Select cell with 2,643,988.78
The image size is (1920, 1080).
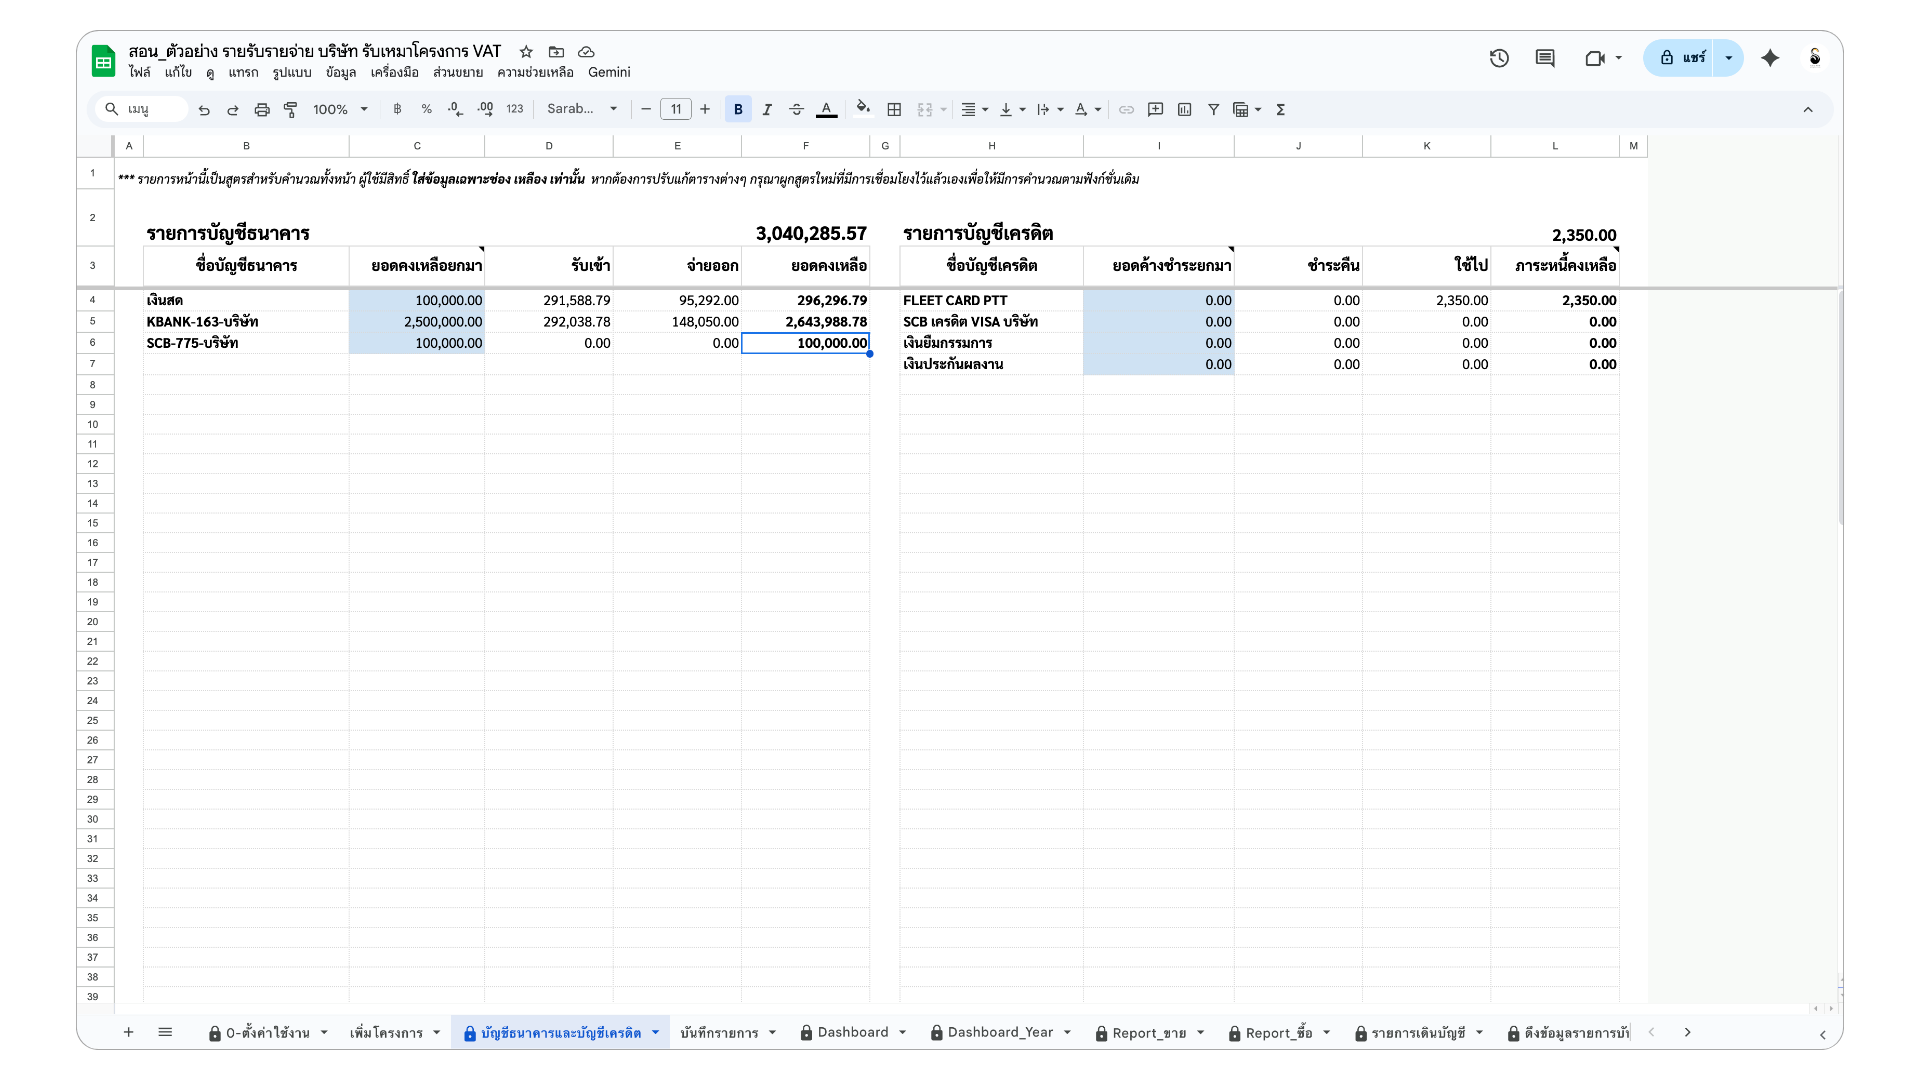point(805,322)
